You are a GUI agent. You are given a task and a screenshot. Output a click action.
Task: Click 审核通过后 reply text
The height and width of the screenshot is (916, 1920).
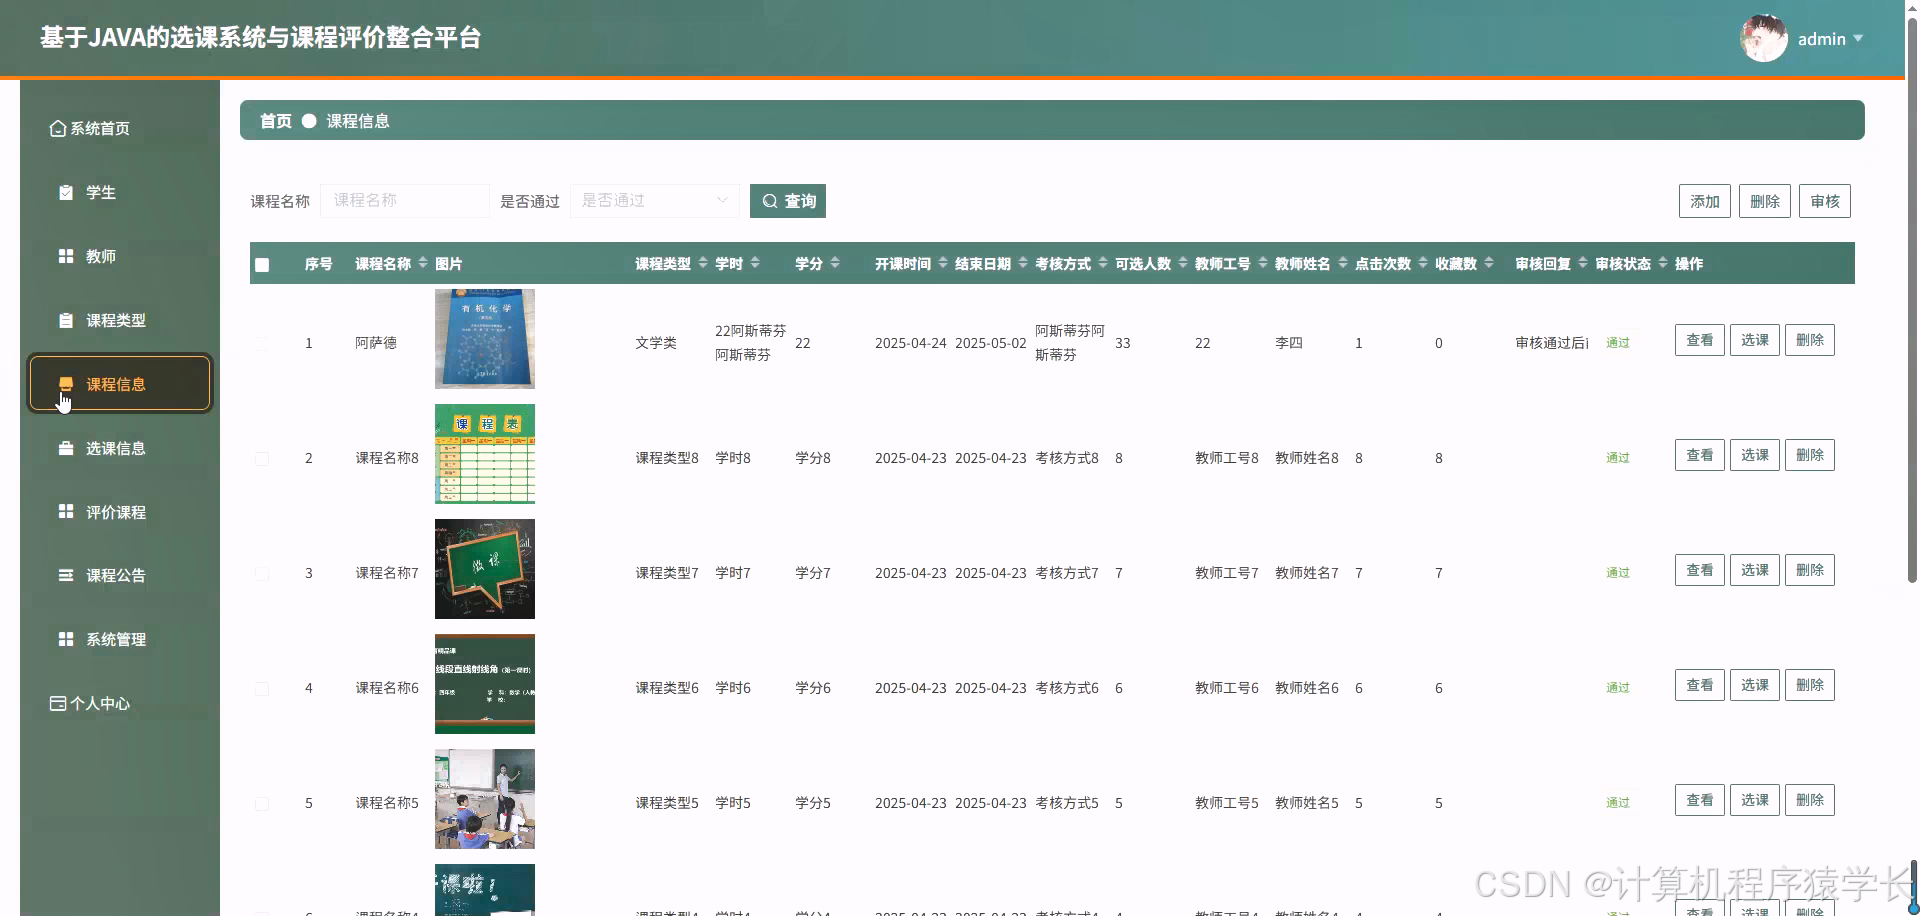coord(1552,343)
